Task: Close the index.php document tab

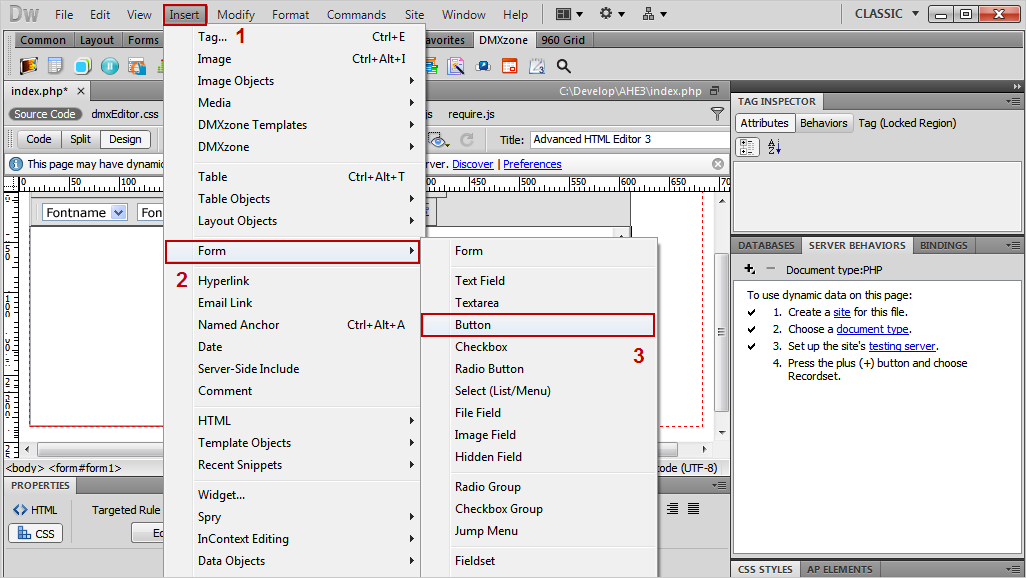Action: coord(80,91)
